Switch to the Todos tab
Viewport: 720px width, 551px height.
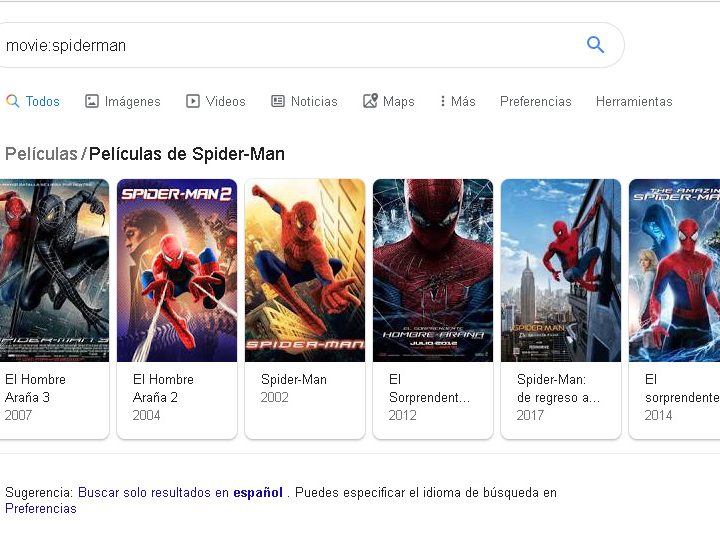42,101
